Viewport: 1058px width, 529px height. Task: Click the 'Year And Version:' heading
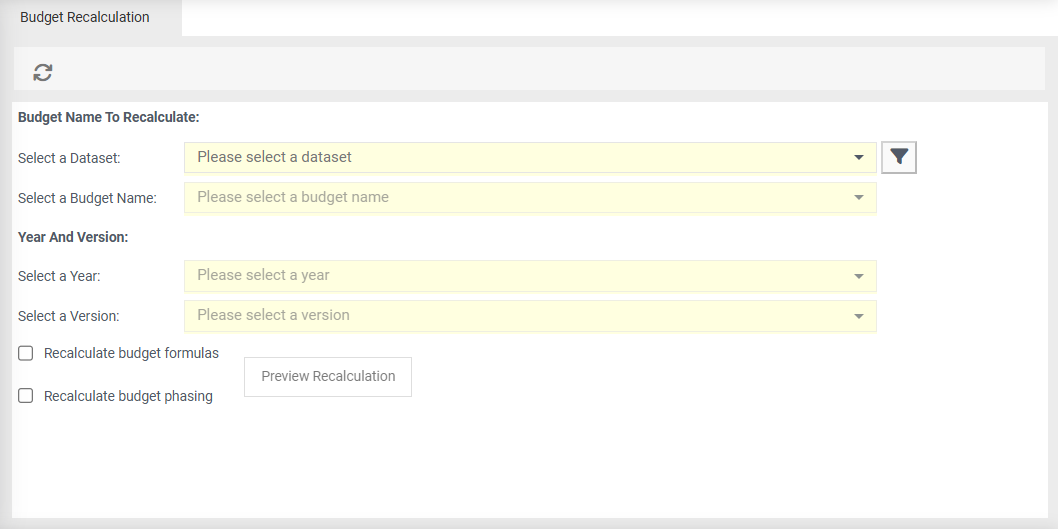(x=73, y=237)
